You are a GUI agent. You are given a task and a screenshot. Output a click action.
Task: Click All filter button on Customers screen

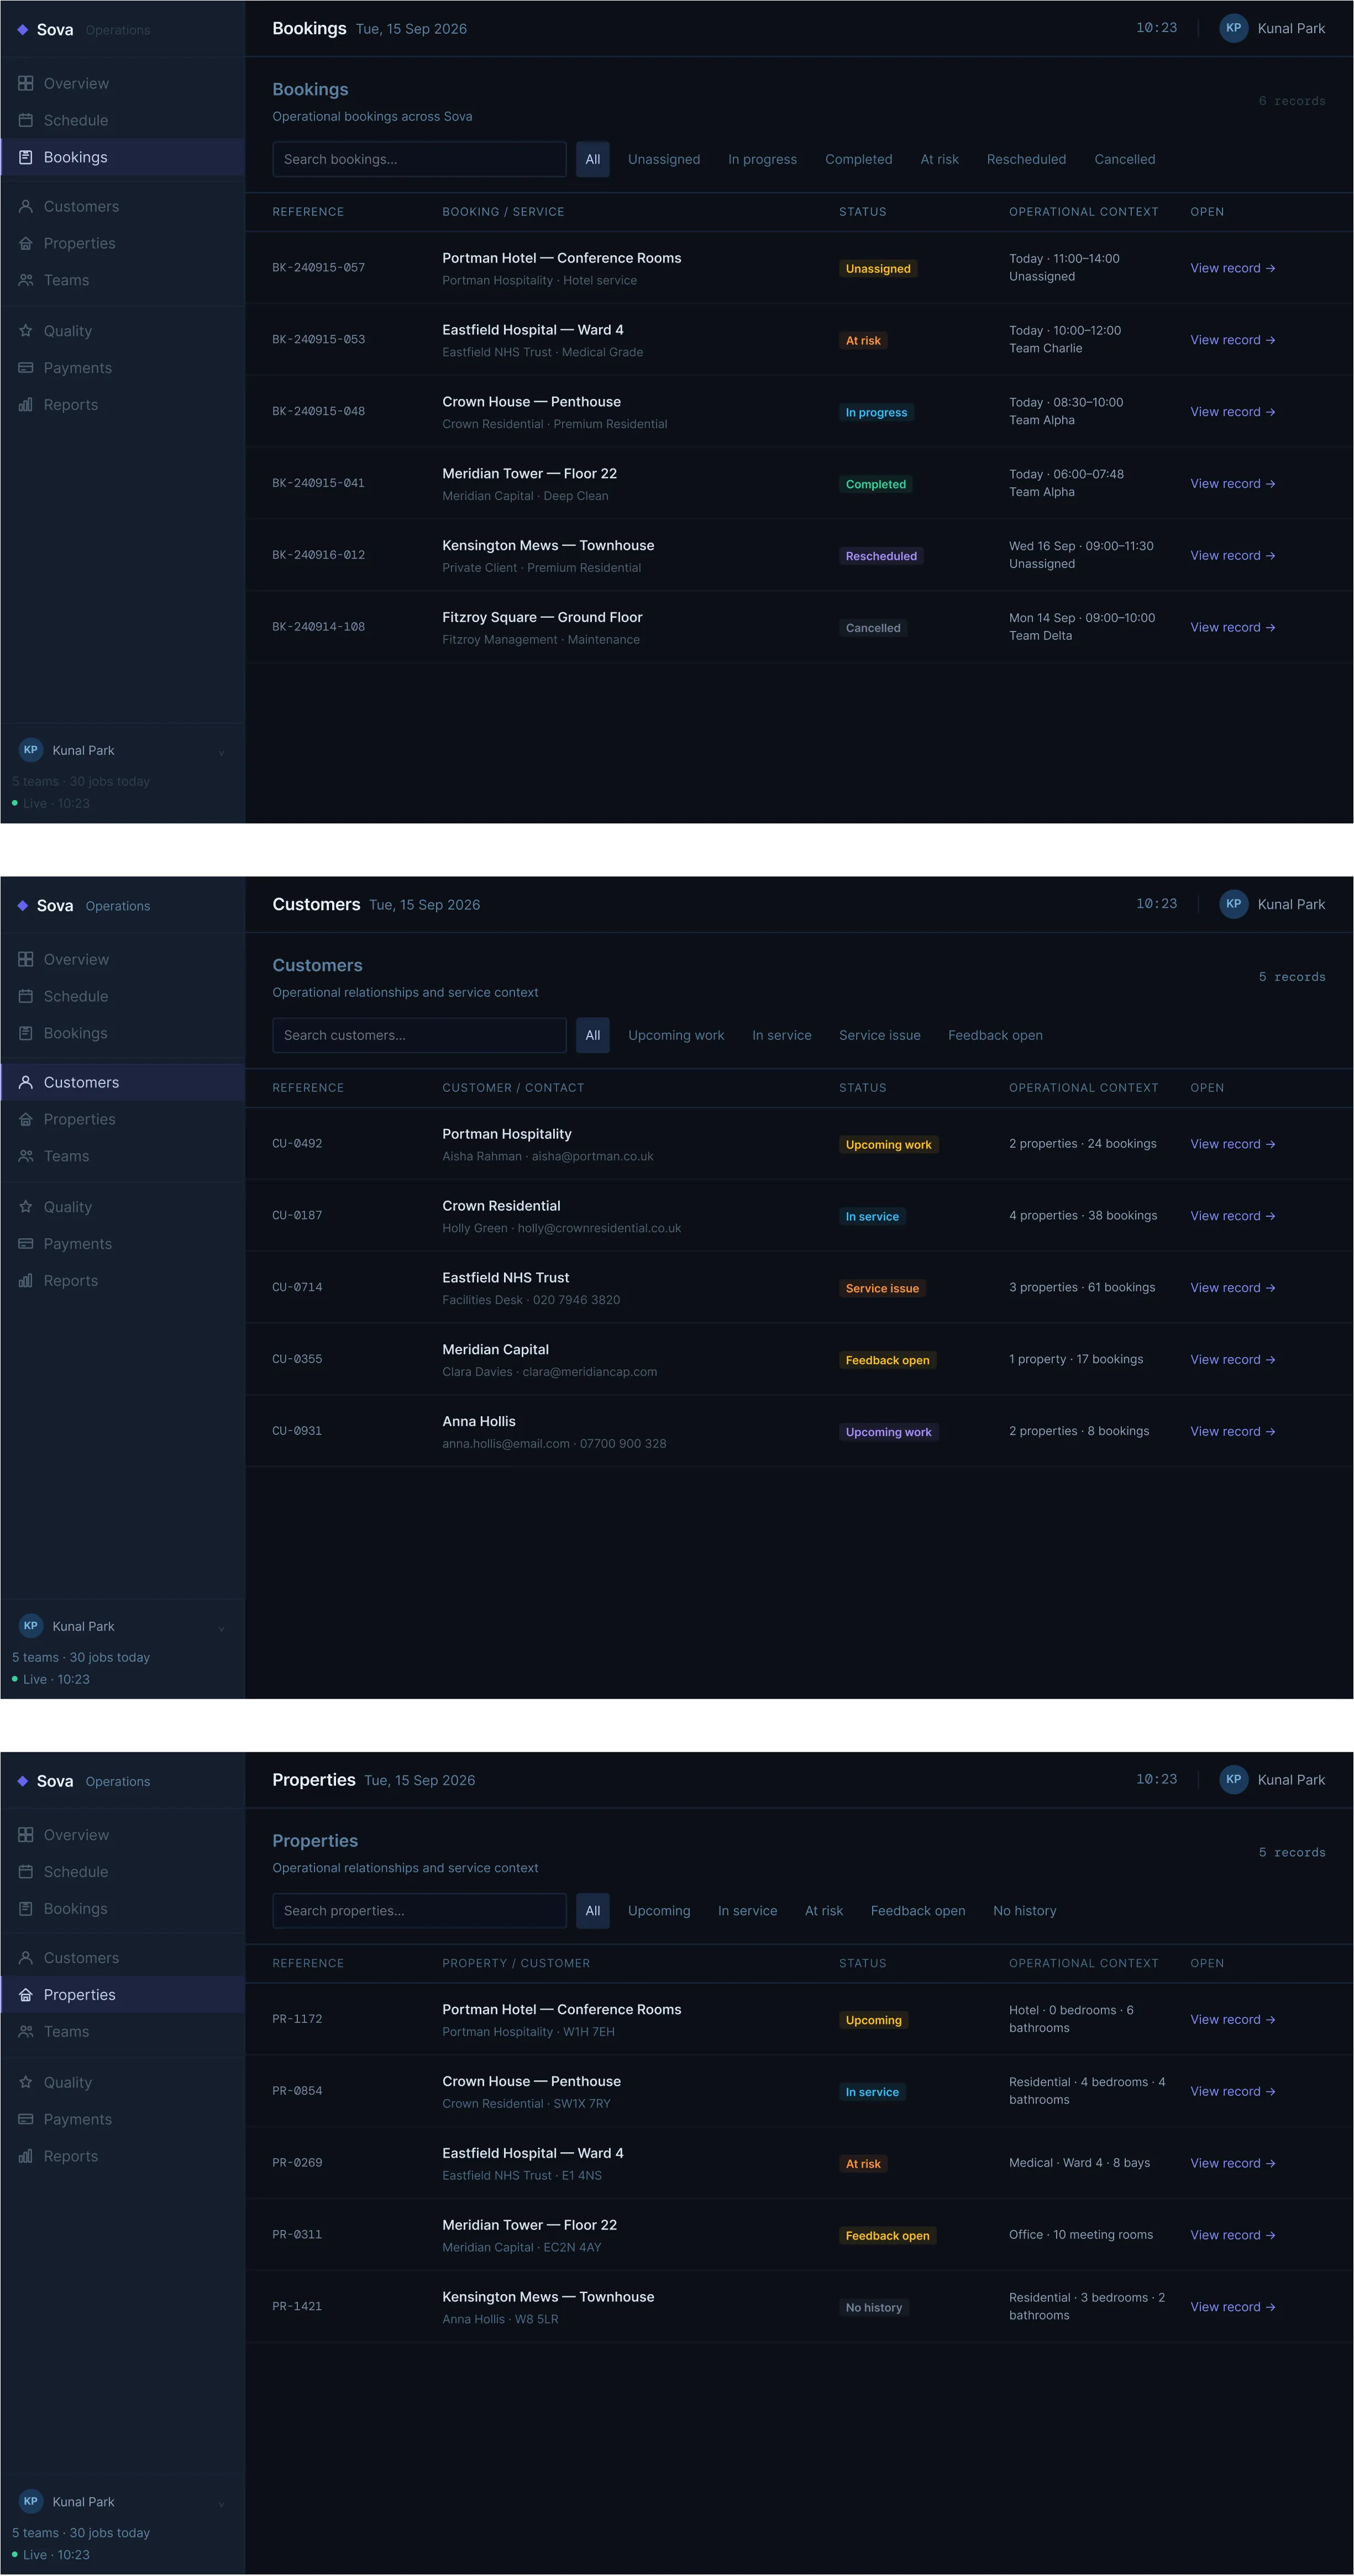[593, 1036]
